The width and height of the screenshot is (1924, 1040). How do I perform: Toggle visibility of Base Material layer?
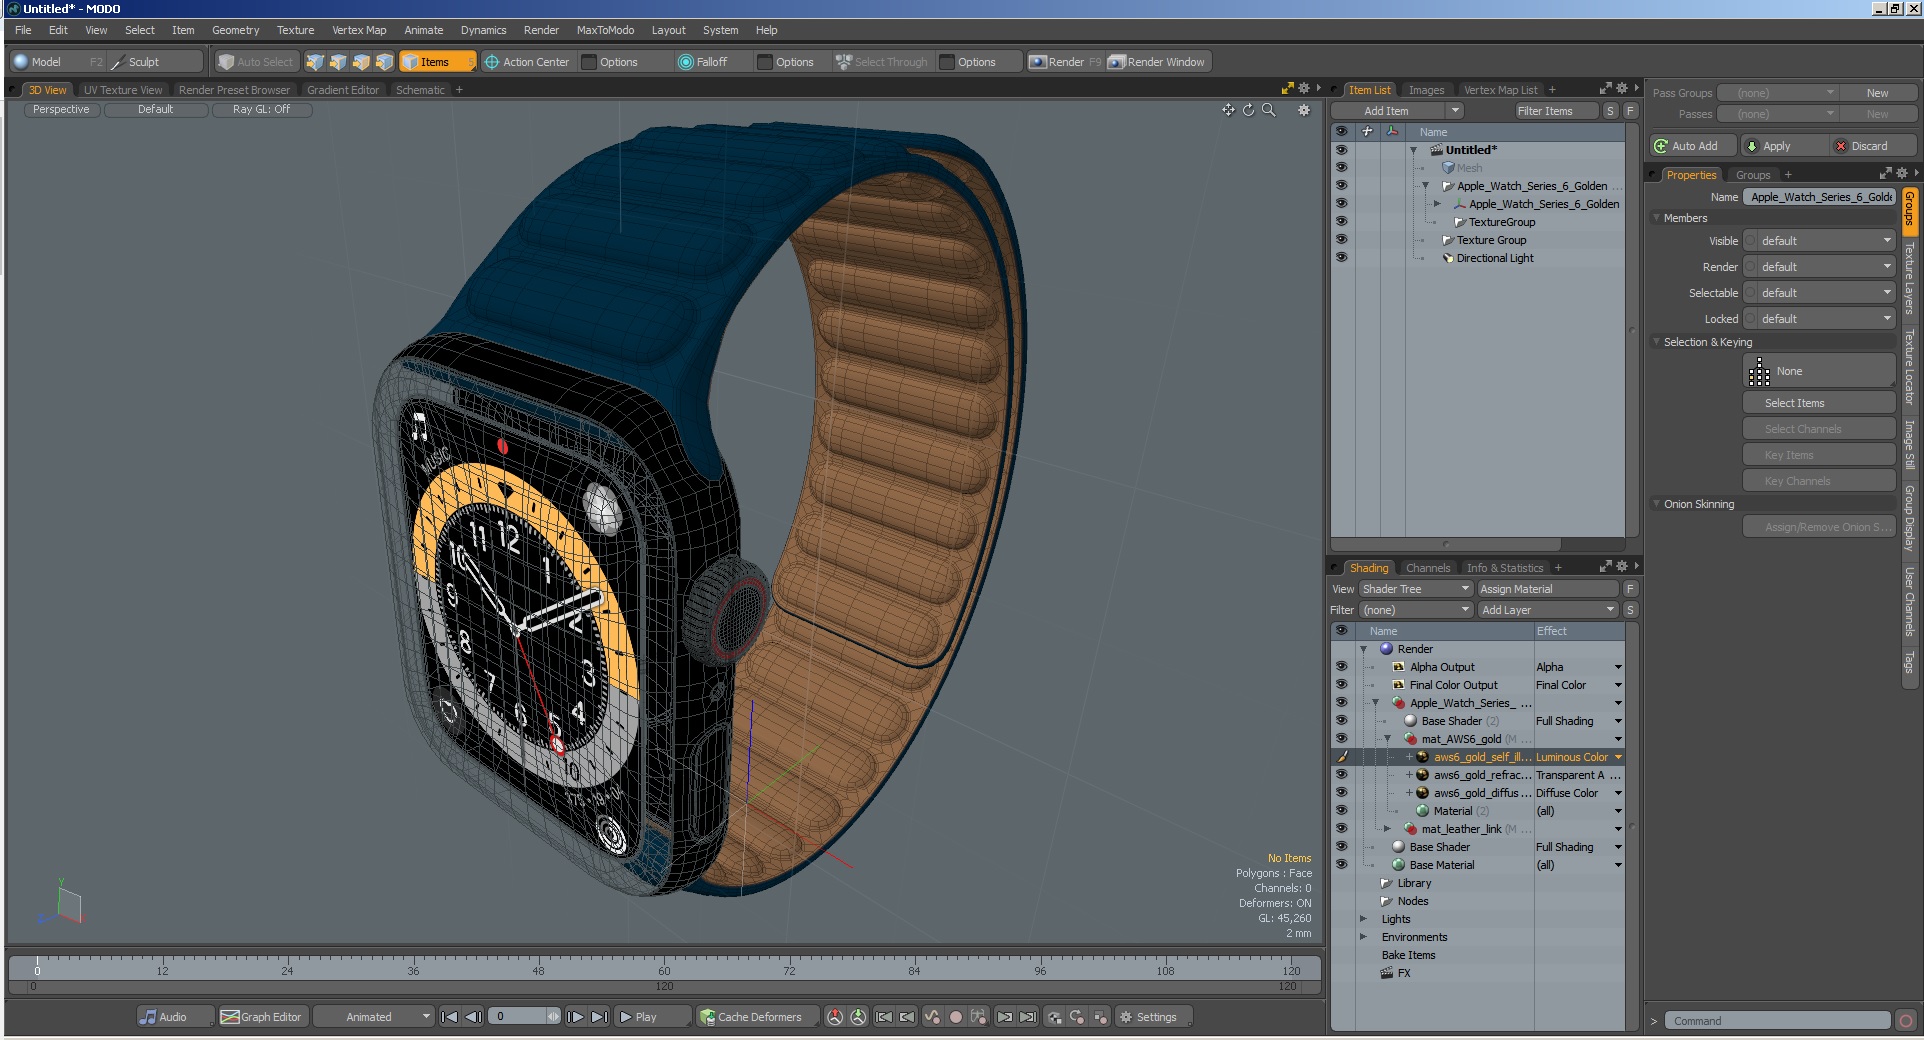[x=1341, y=865]
